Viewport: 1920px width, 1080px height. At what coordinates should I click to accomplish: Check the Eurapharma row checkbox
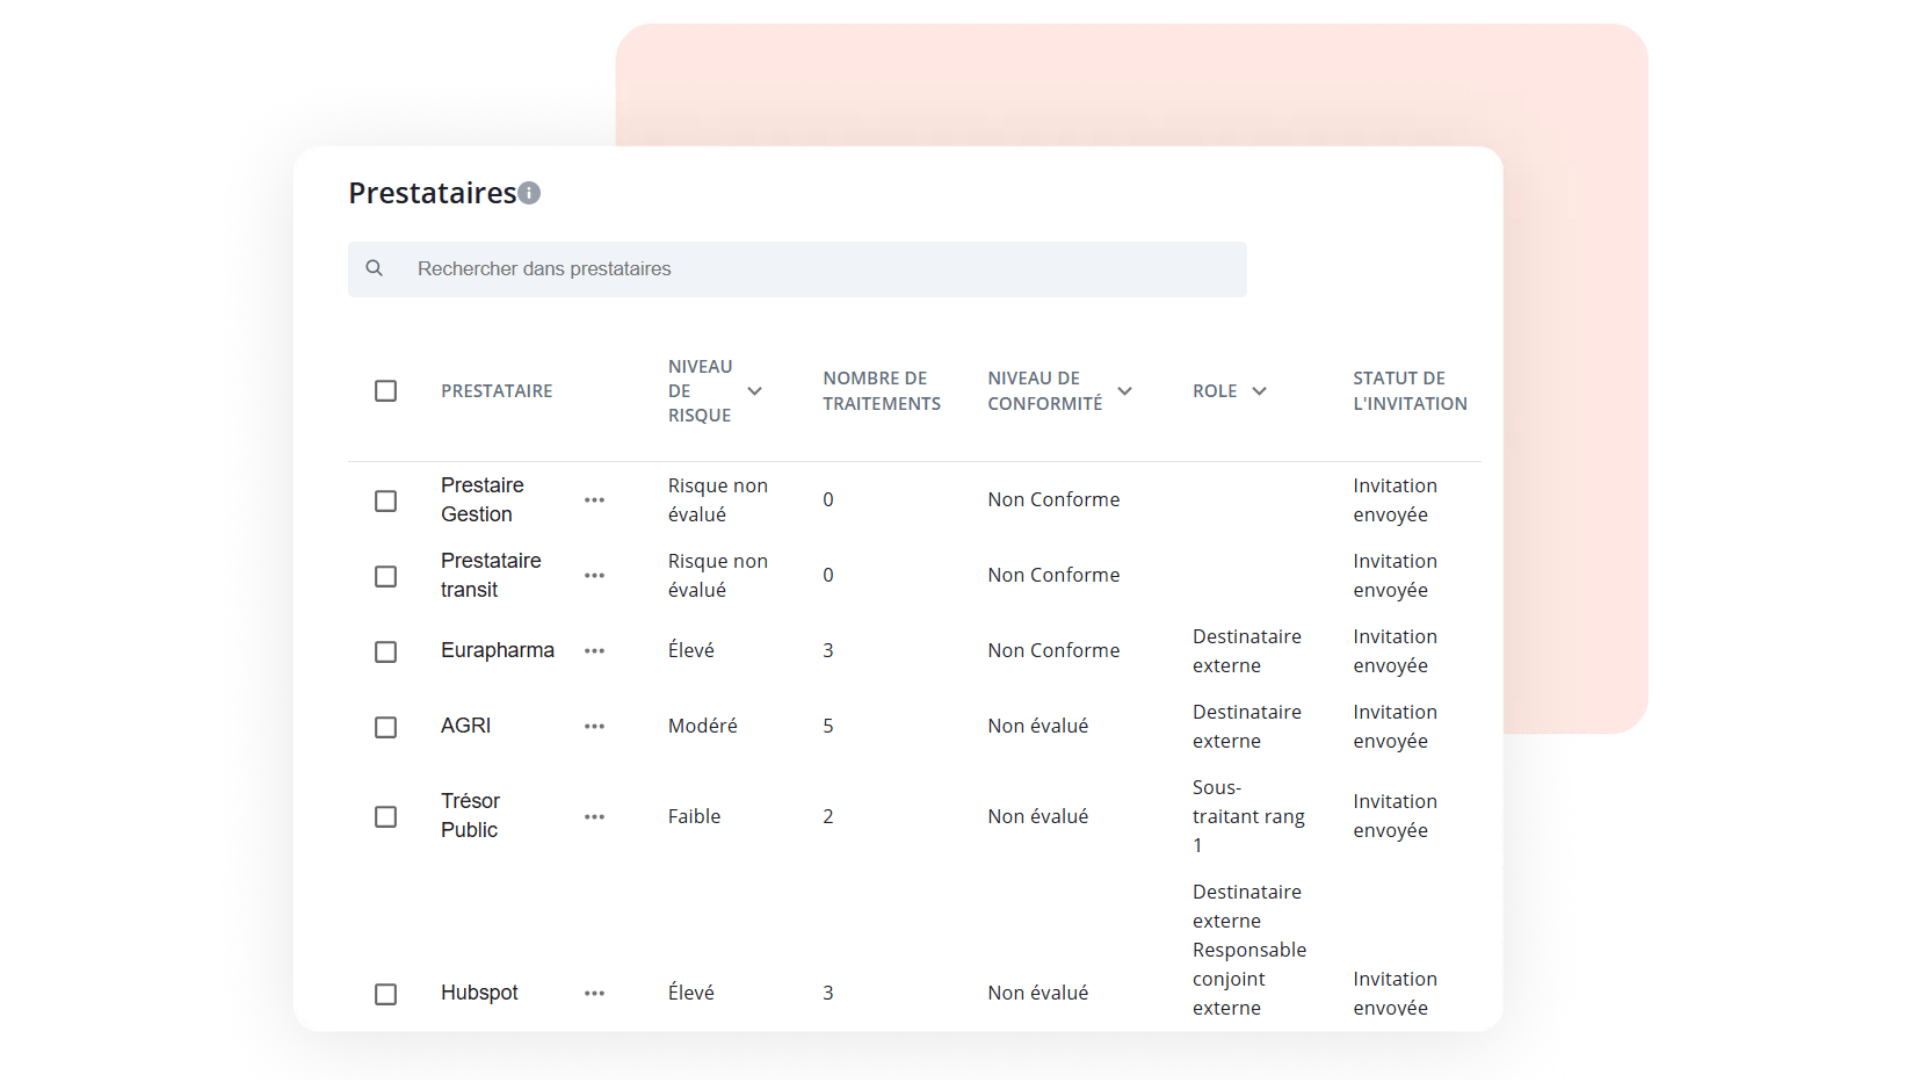click(x=385, y=652)
